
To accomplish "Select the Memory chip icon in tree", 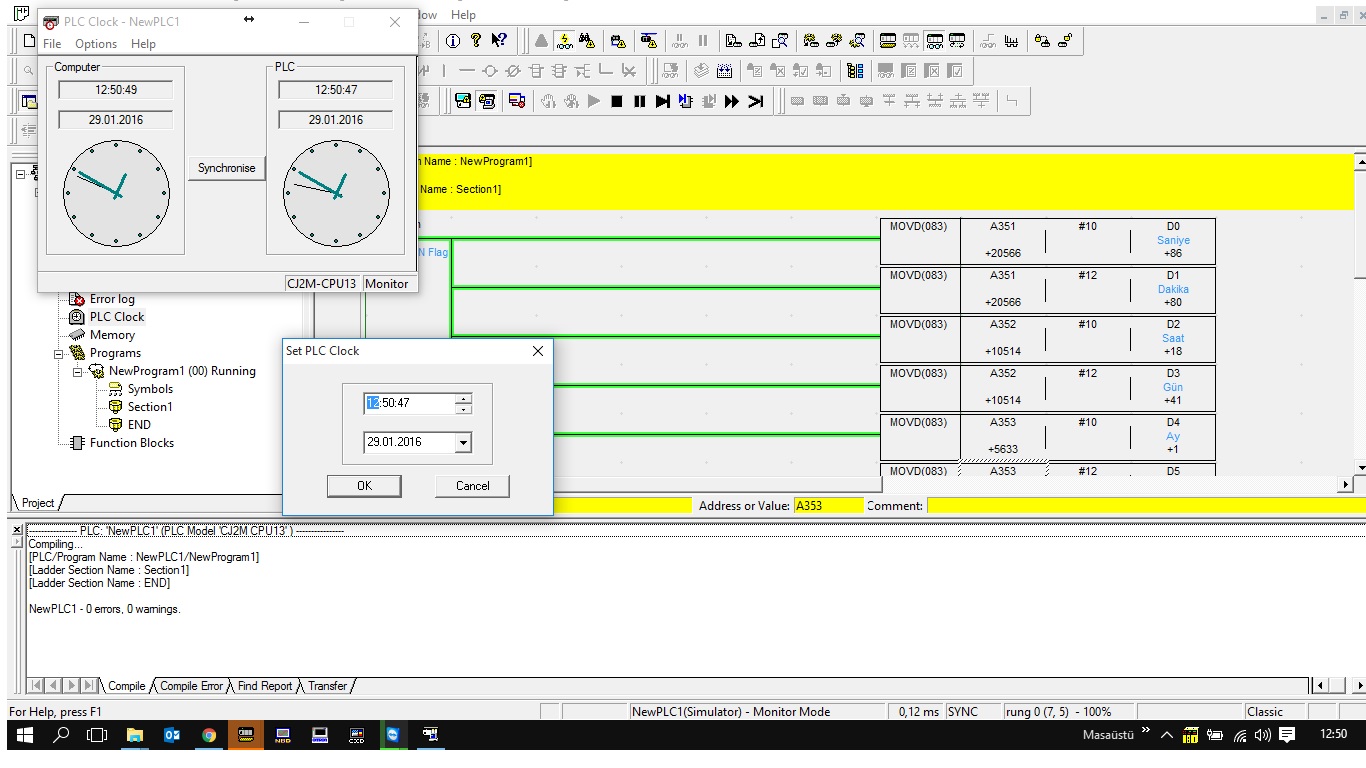I will tap(77, 335).
